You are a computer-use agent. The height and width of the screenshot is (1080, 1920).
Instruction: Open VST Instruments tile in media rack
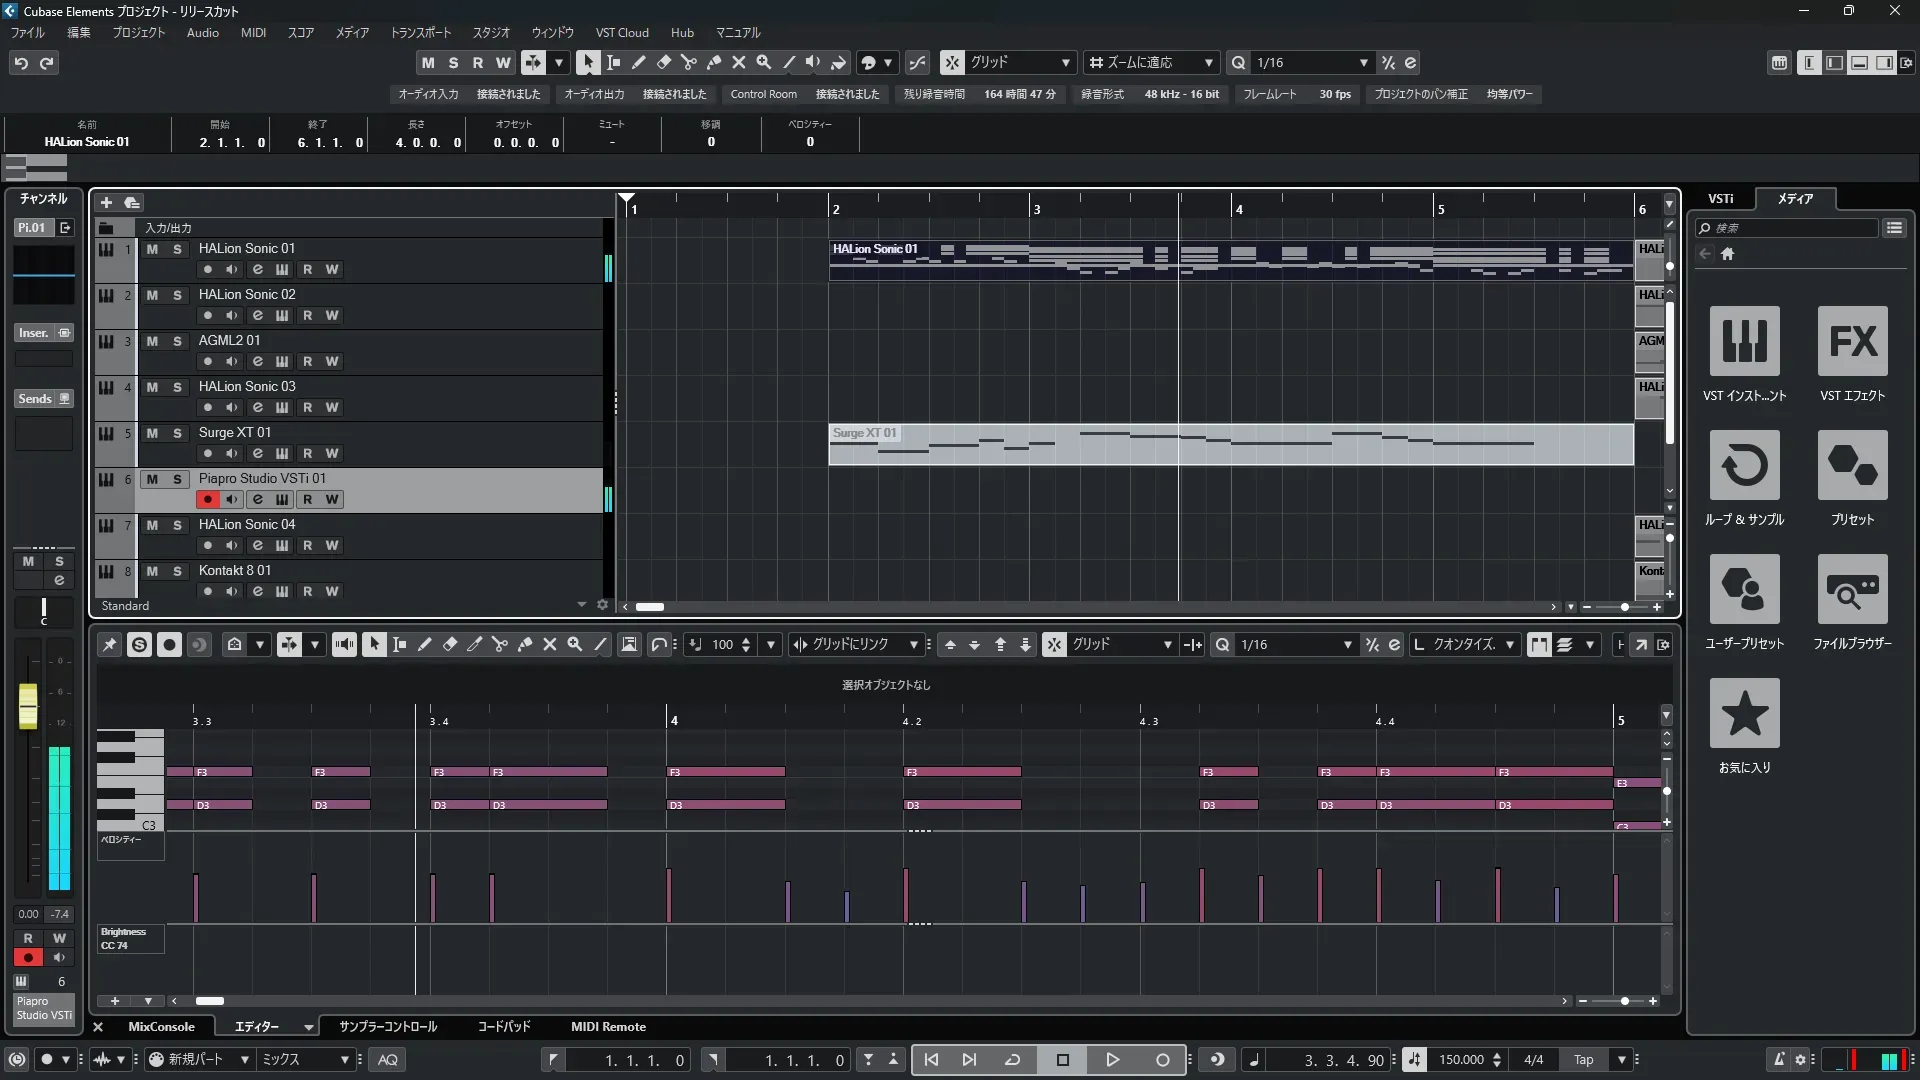pos(1744,342)
